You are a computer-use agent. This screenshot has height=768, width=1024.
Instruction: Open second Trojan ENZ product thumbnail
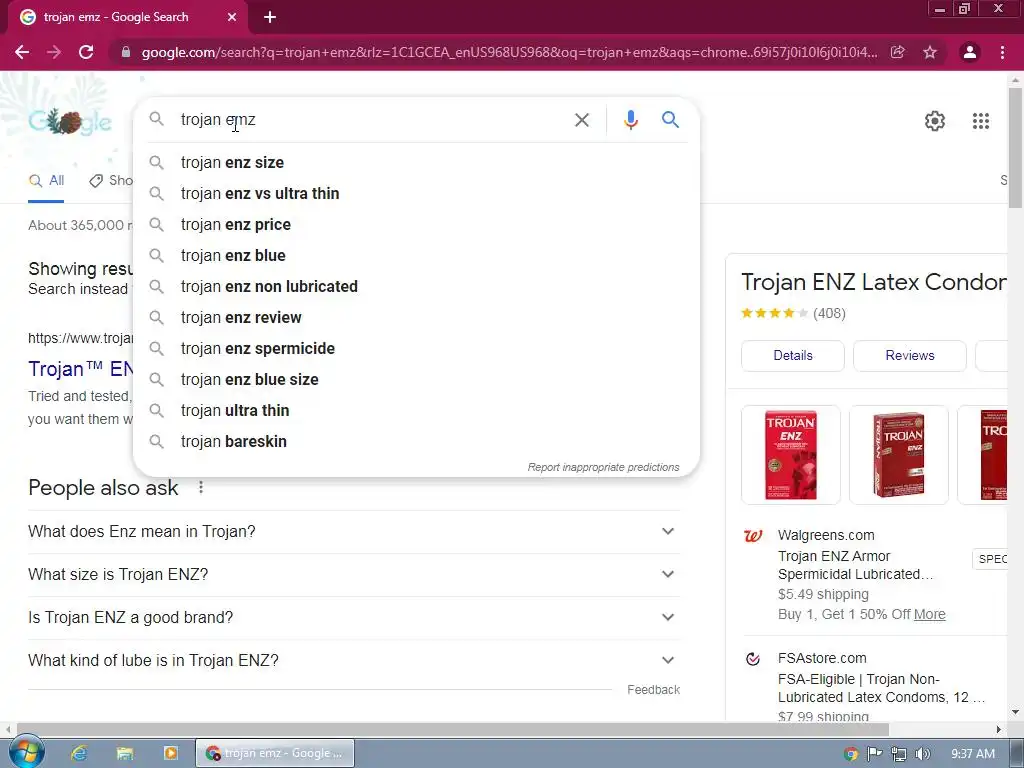pyautogui.click(x=899, y=455)
